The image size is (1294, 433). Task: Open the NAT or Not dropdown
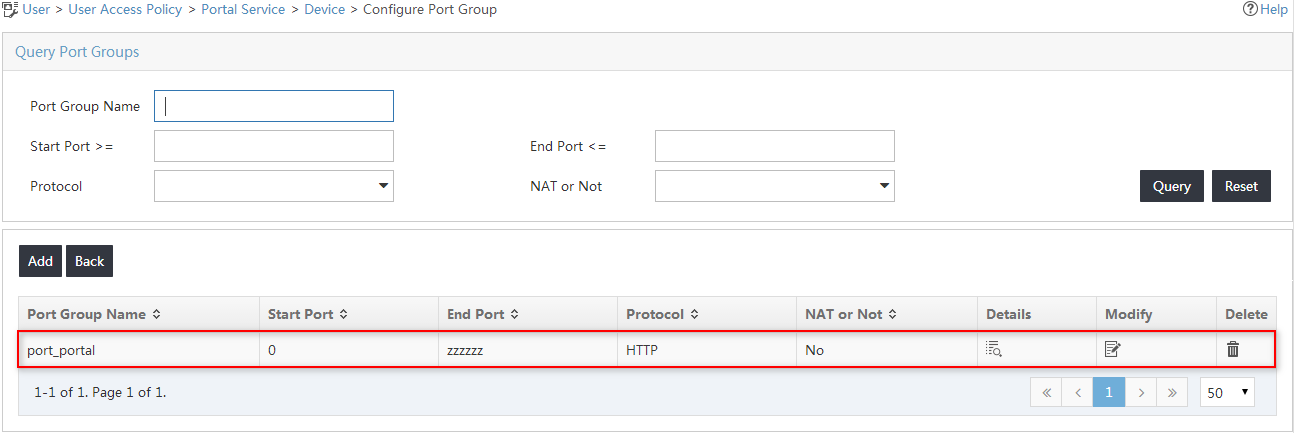coord(775,186)
